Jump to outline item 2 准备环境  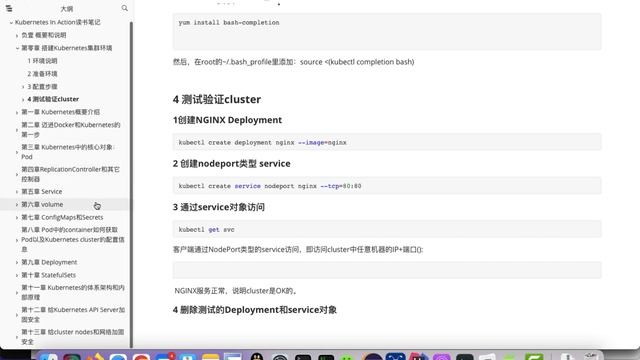click(x=42, y=74)
